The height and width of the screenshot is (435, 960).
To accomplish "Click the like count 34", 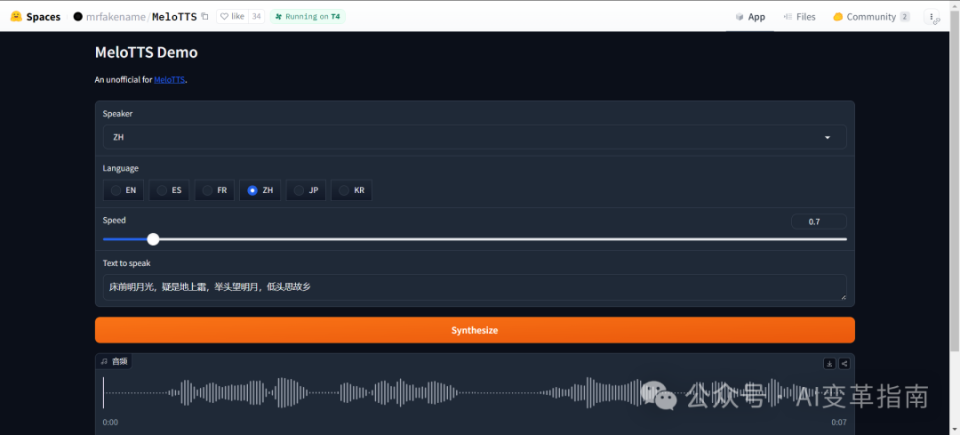I will pyautogui.click(x=257, y=17).
